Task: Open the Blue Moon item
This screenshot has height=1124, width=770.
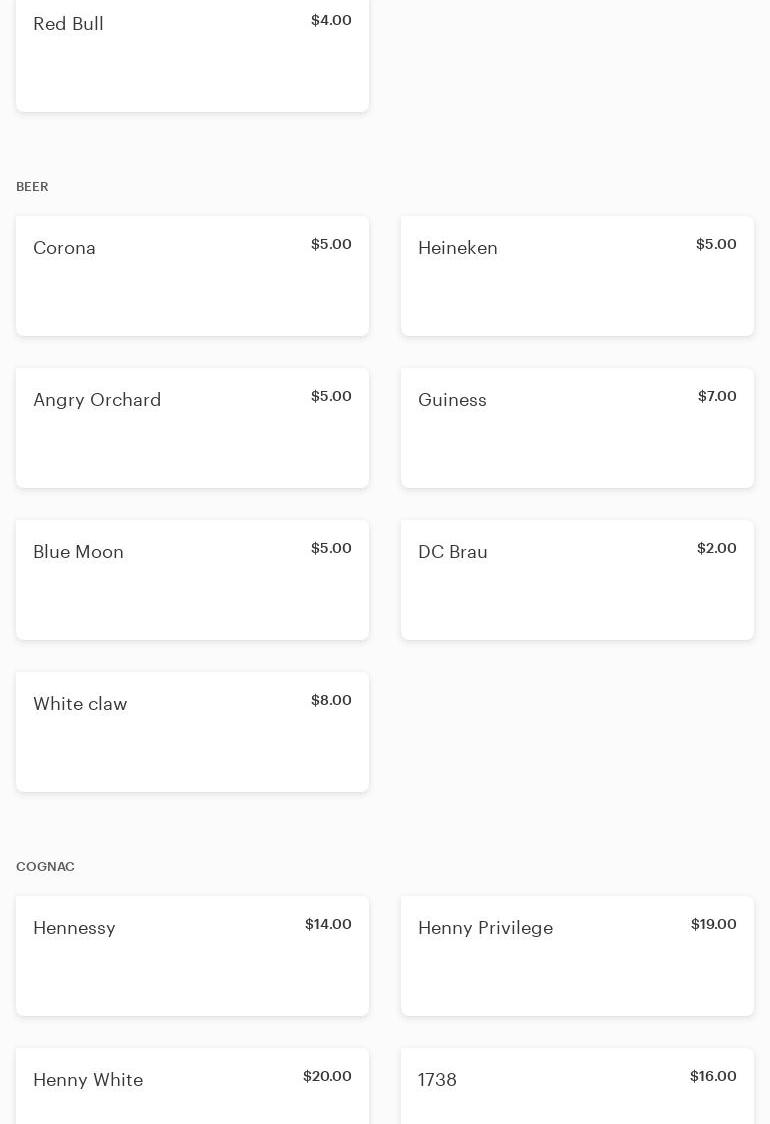Action: [192, 580]
